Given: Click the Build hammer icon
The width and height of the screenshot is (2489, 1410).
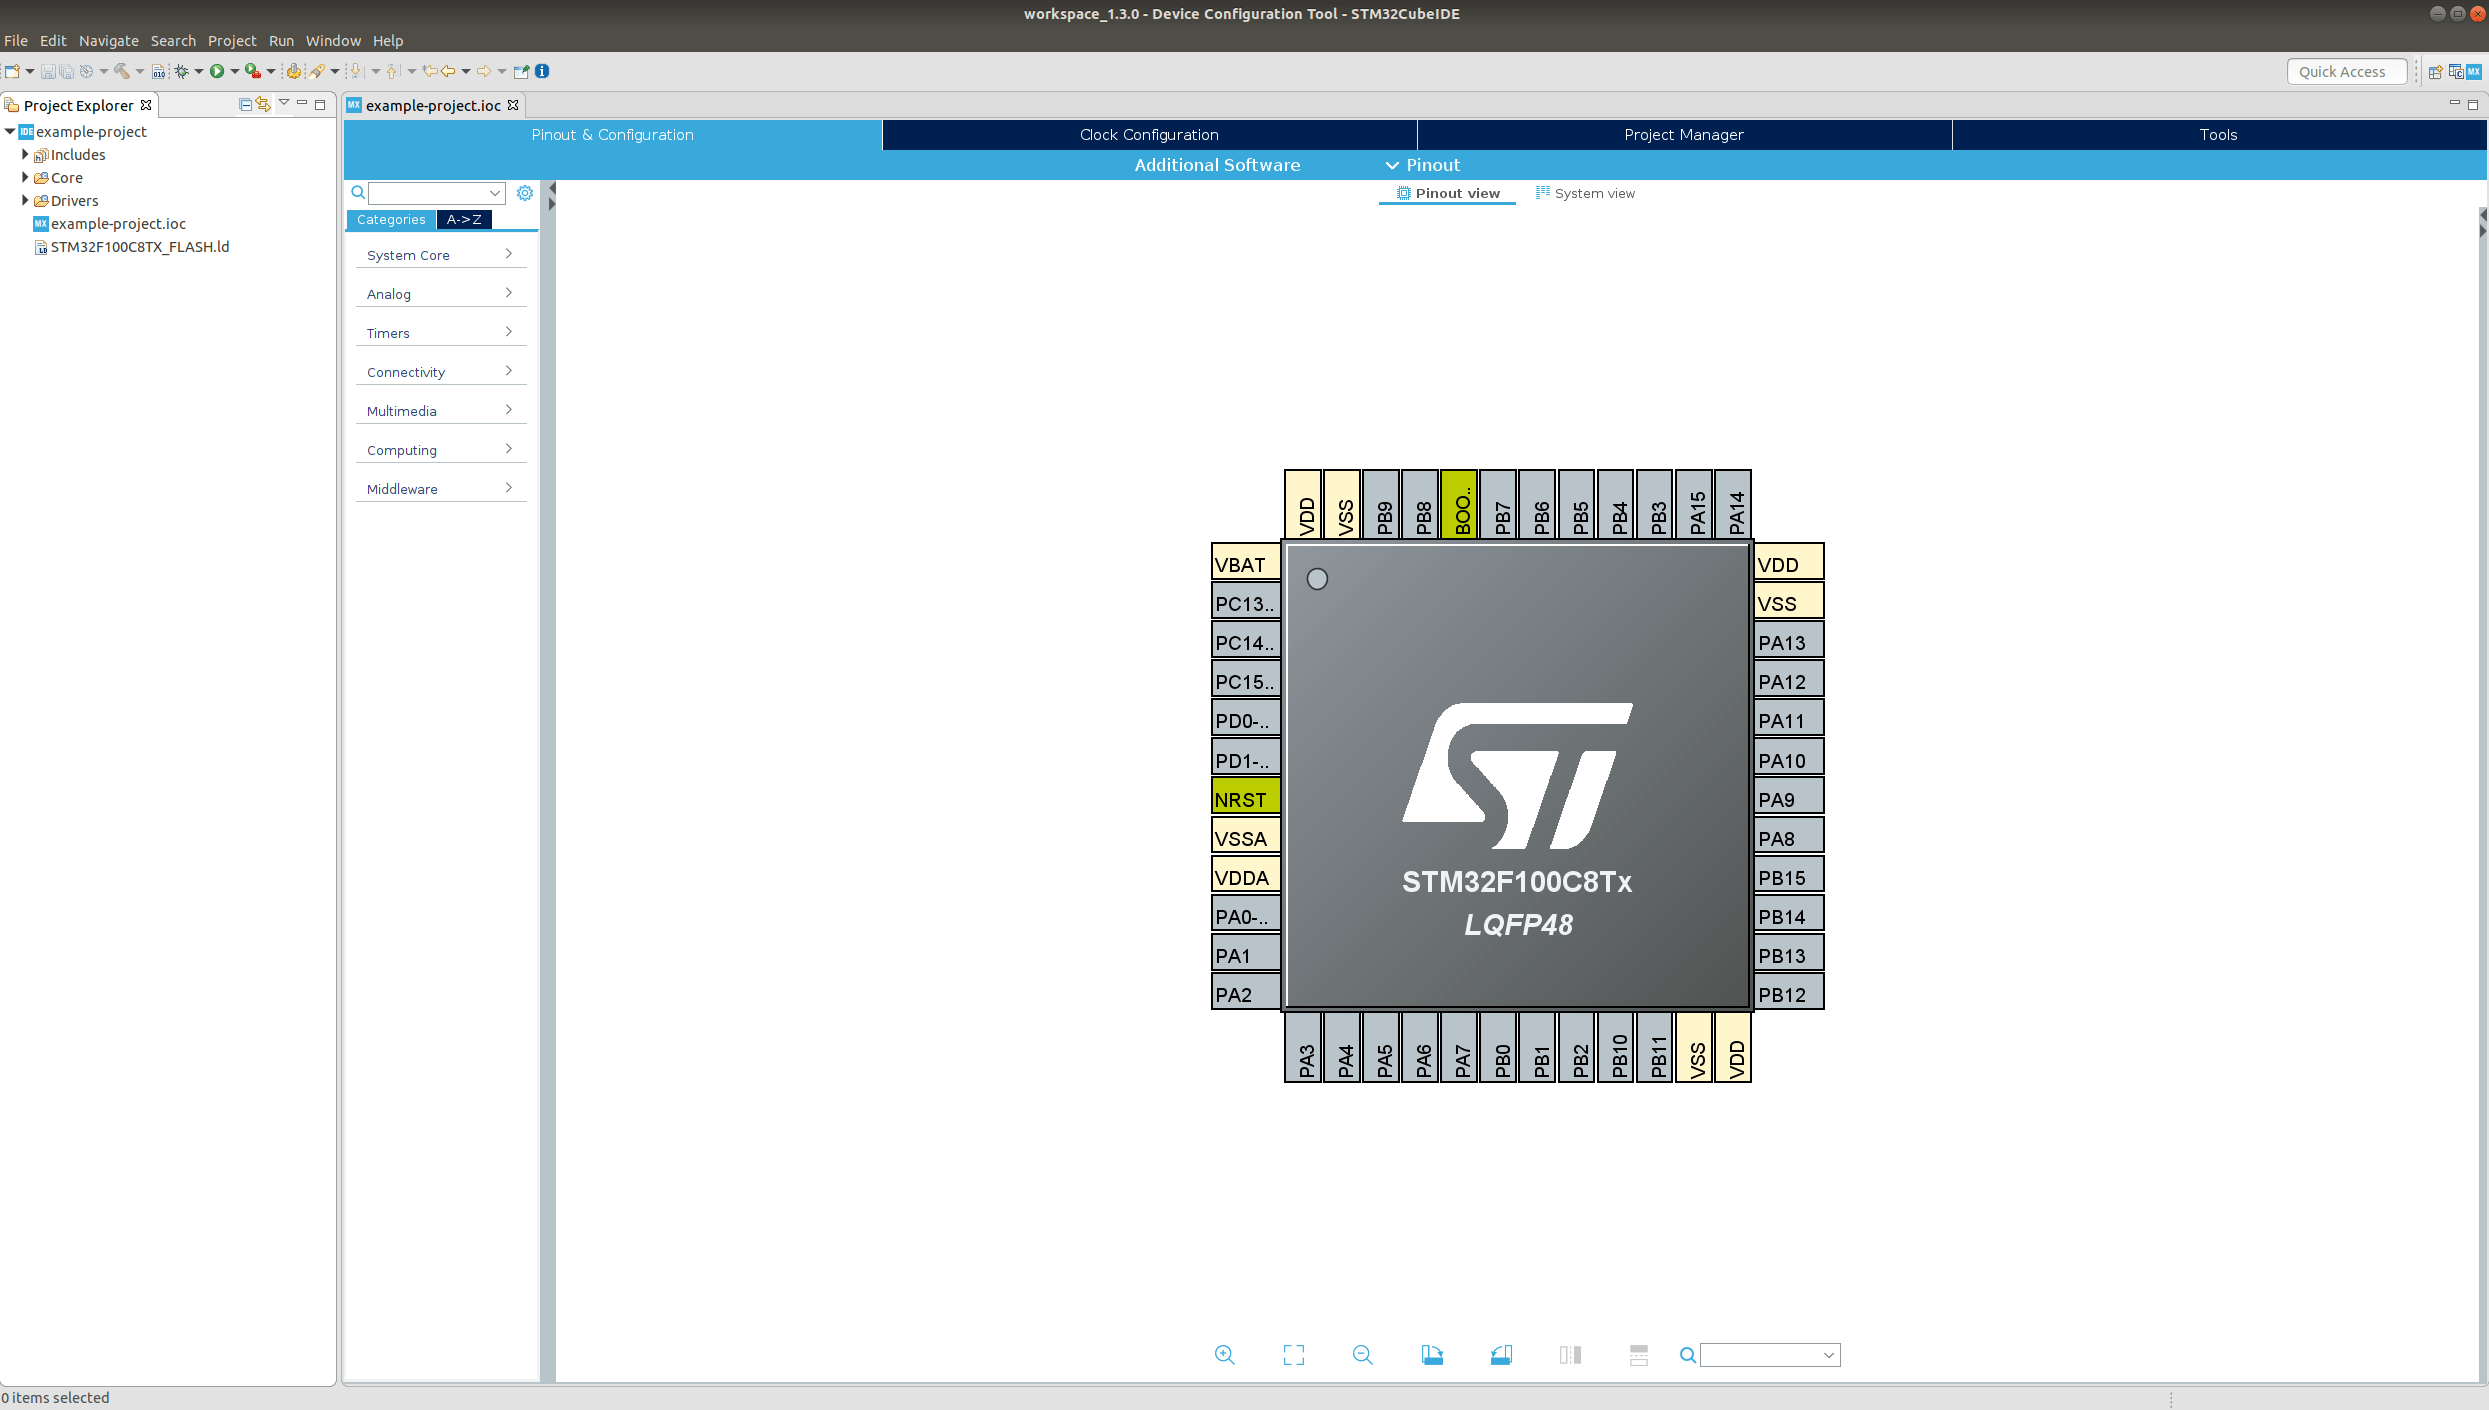Looking at the screenshot, I should [122, 71].
